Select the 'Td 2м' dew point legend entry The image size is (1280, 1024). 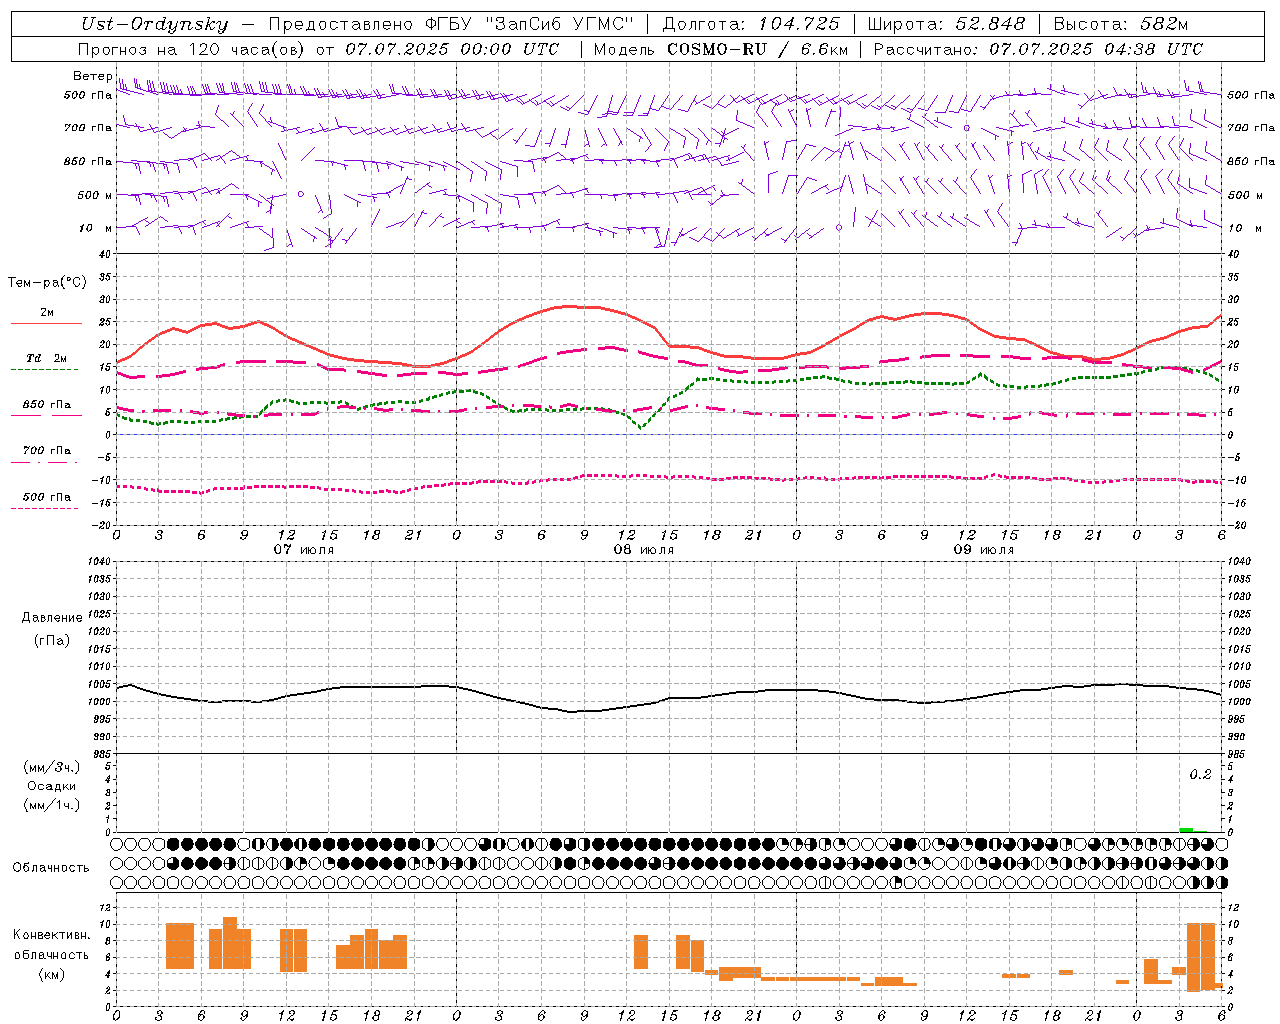point(47,358)
